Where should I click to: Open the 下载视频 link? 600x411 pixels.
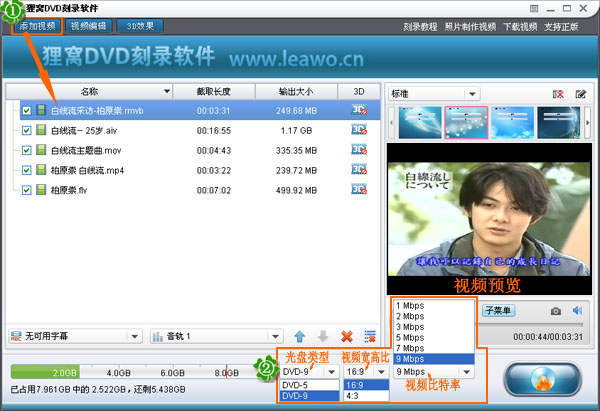[520, 27]
